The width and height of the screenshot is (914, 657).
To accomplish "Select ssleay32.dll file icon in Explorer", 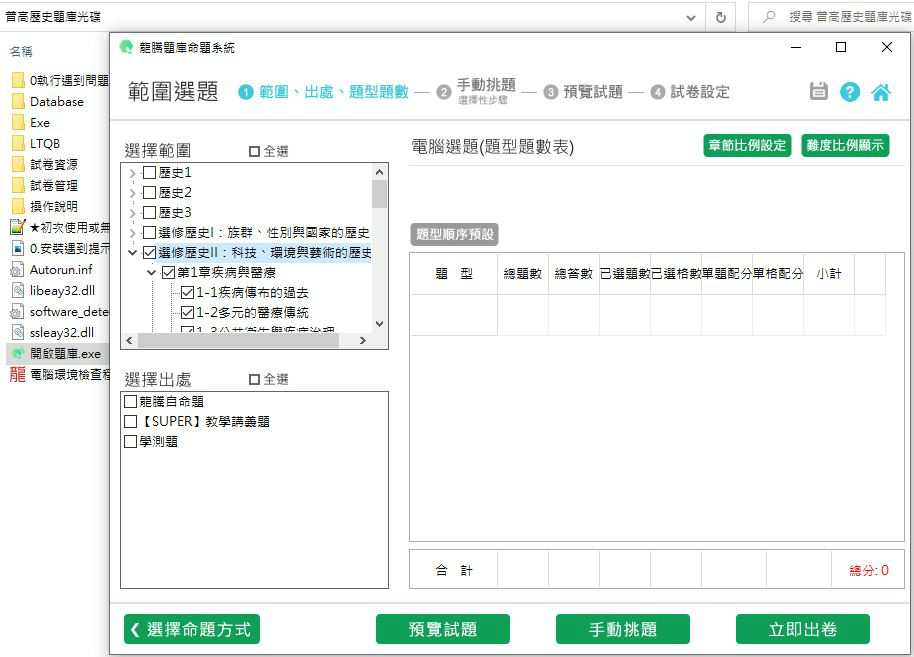I will [18, 332].
